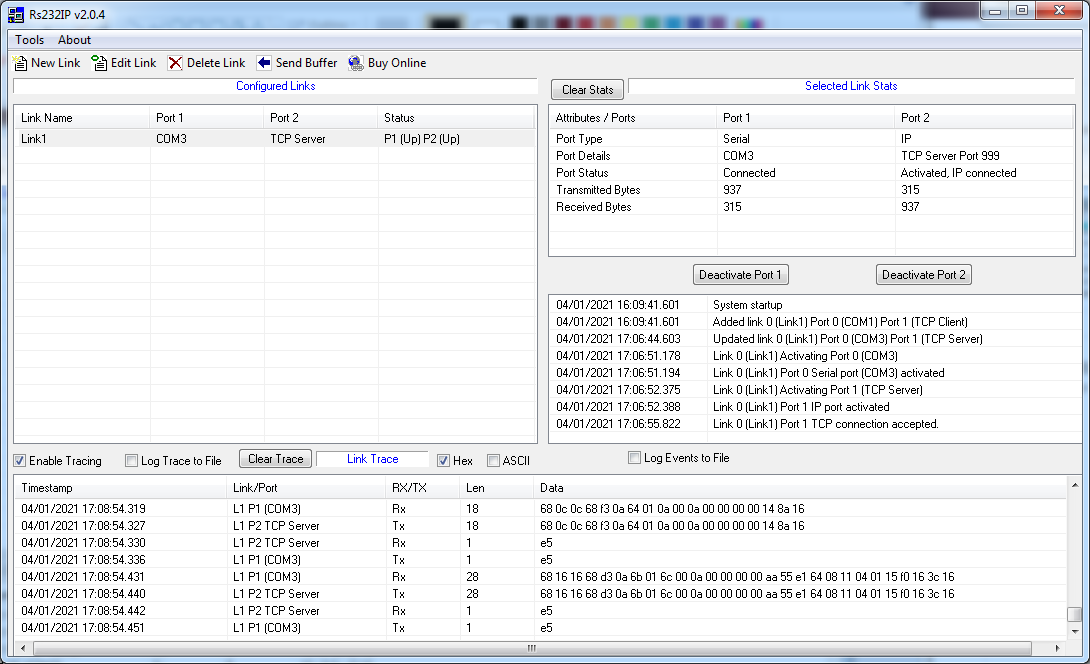The image size is (1090, 664).
Task: Open the Tools menu
Action: point(30,40)
